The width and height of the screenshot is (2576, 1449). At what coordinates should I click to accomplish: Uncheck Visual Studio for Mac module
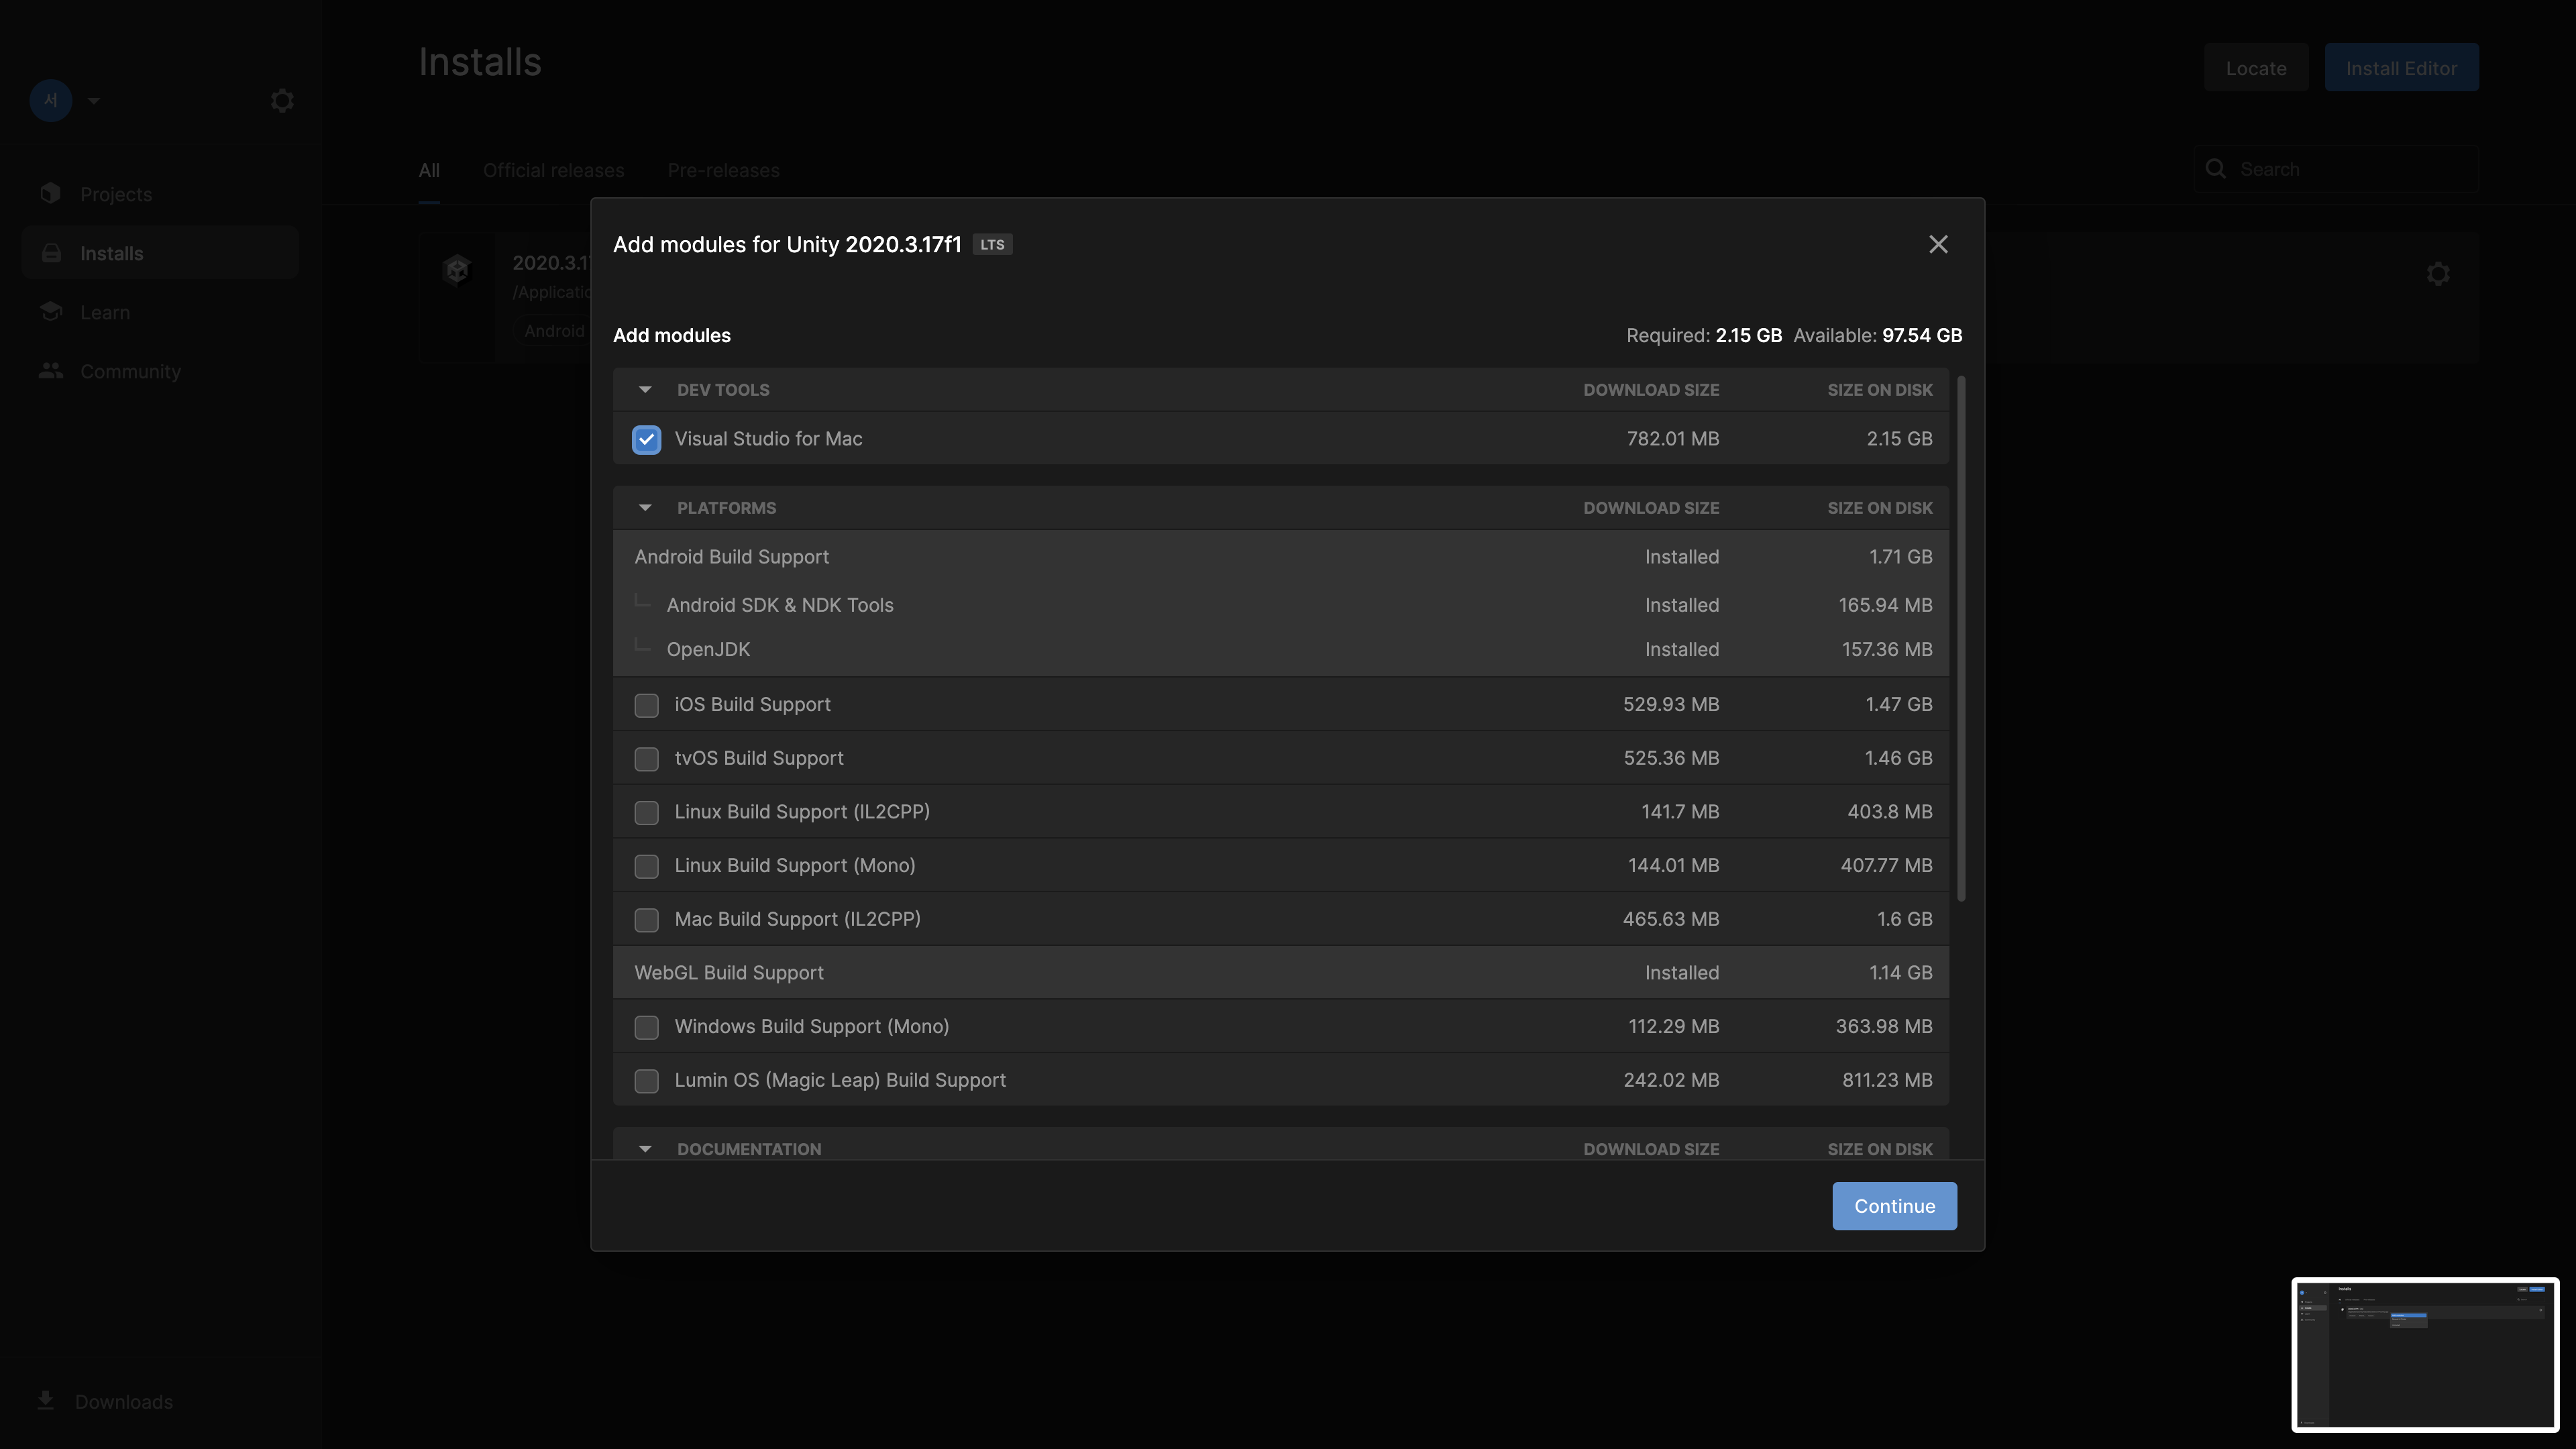click(x=646, y=439)
